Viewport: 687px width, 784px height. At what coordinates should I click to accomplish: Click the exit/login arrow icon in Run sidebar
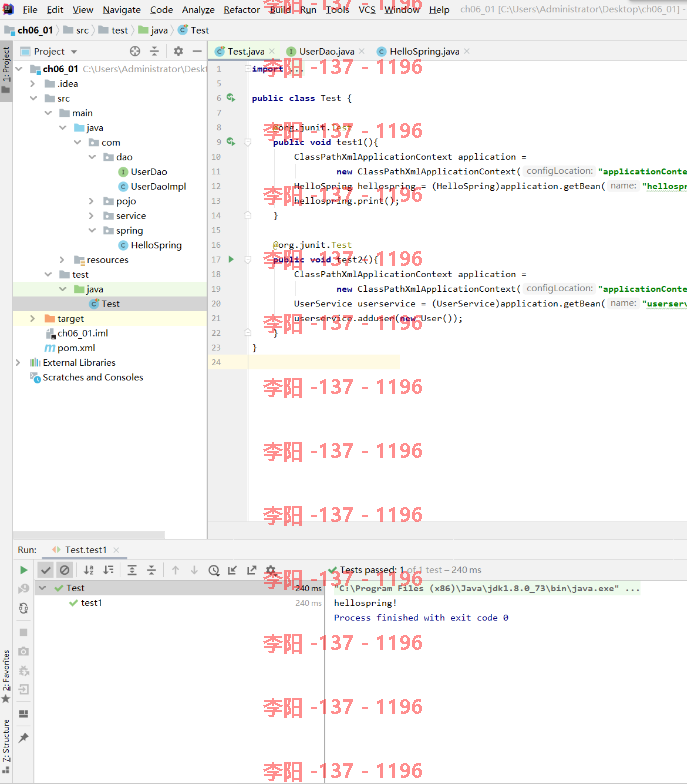tap(24, 690)
